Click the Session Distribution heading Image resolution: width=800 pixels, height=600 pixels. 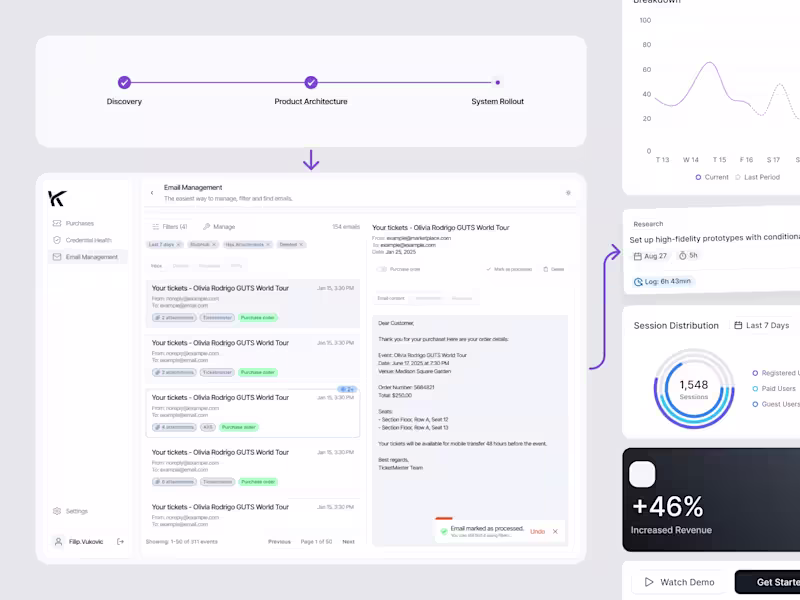pos(676,326)
